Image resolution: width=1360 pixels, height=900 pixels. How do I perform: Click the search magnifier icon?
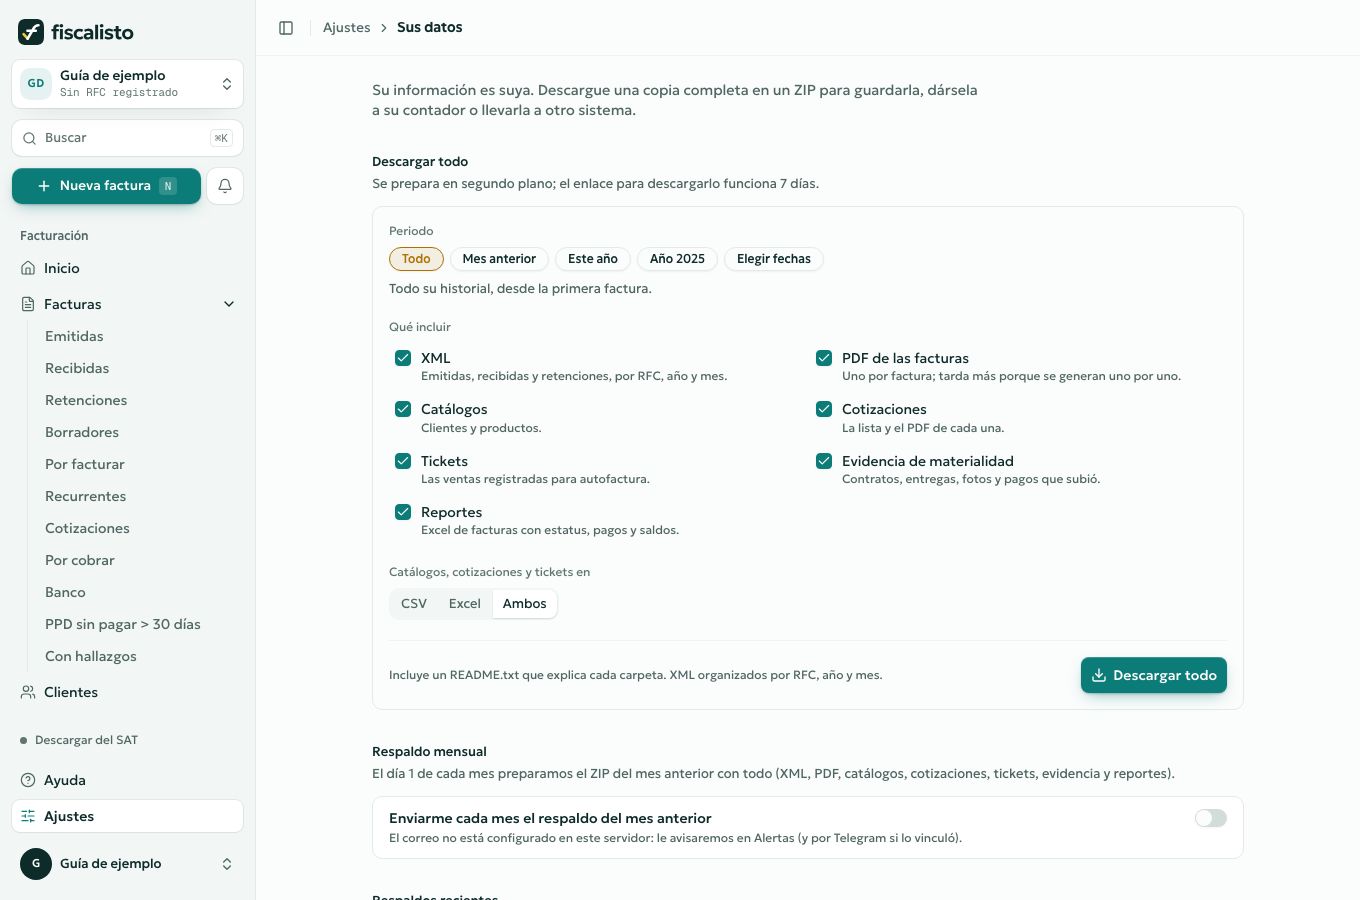click(29, 138)
